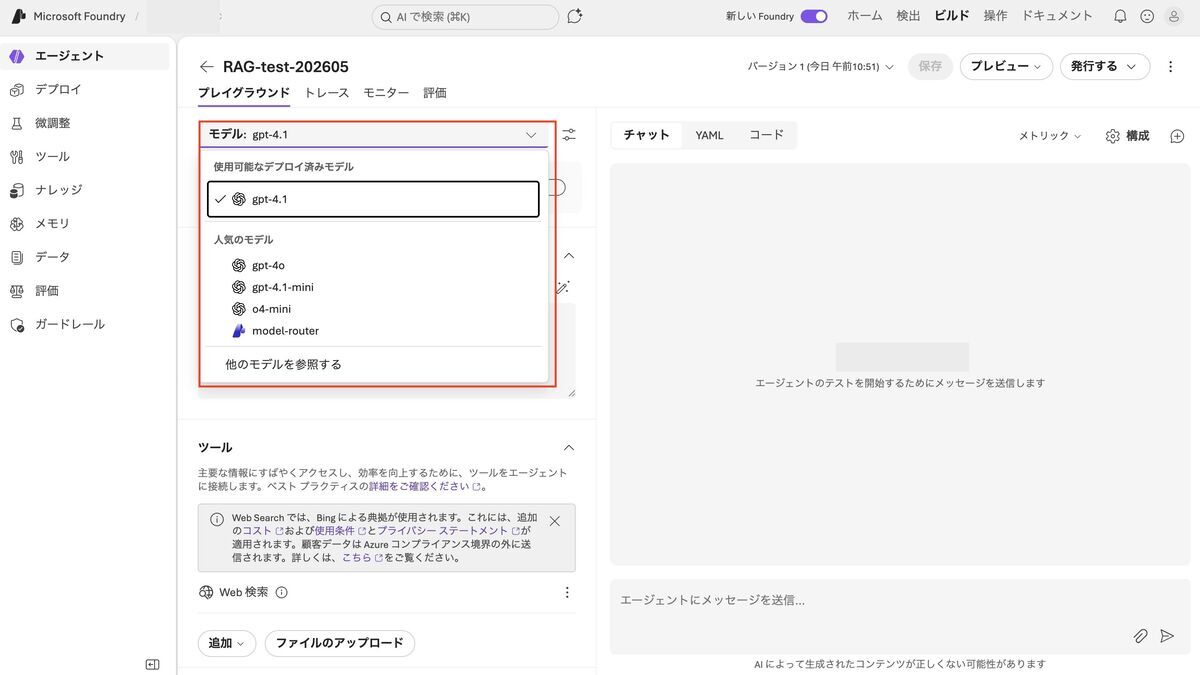Click the model settings sliders icon
Image resolution: width=1200 pixels, height=675 pixels.
(x=569, y=135)
